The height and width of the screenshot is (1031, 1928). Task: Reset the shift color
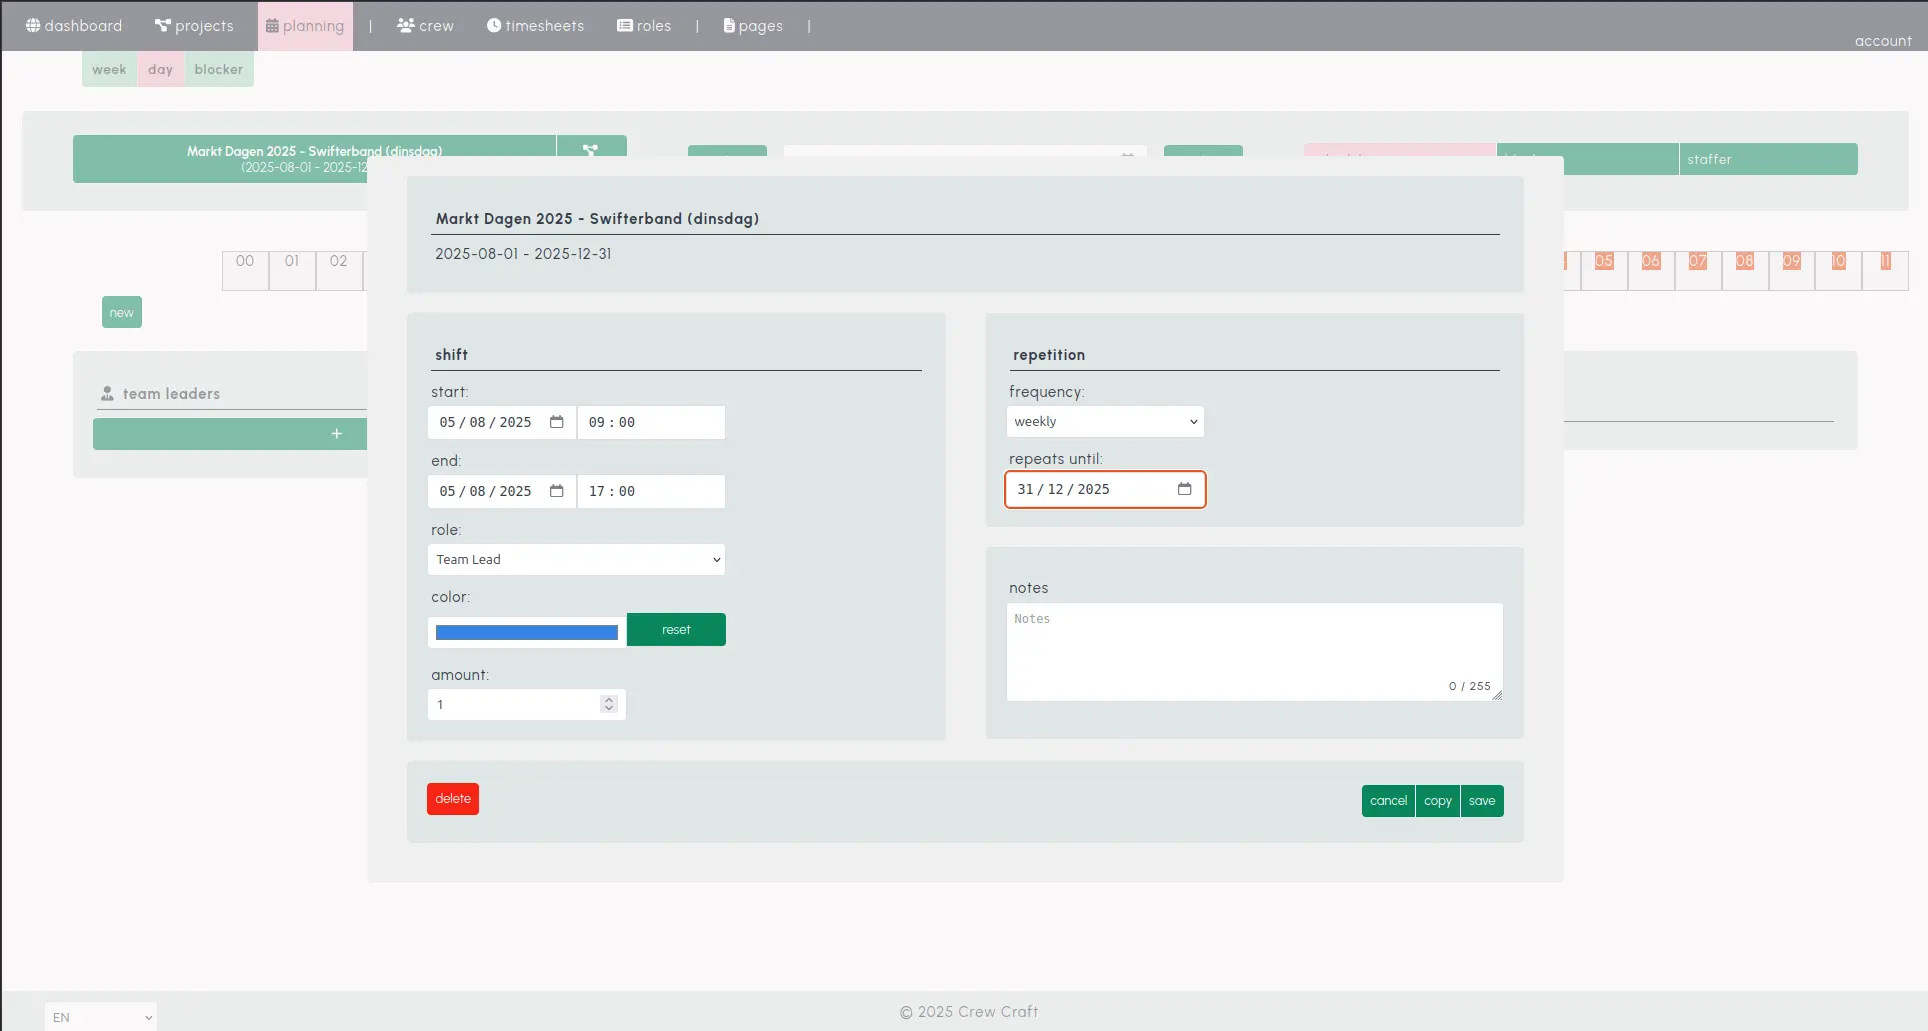click(x=676, y=630)
